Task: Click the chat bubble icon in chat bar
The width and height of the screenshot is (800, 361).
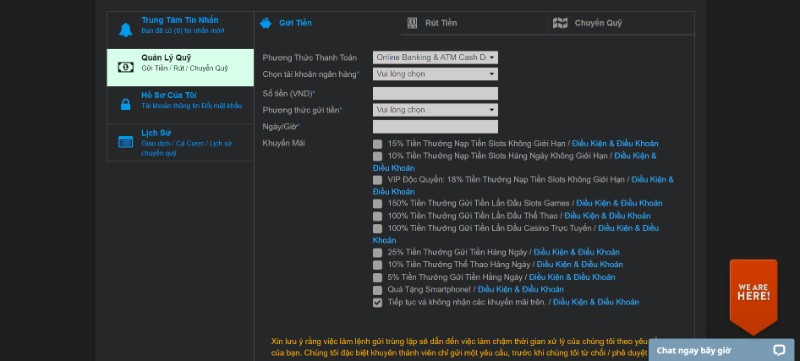Action: pyautogui.click(x=779, y=350)
